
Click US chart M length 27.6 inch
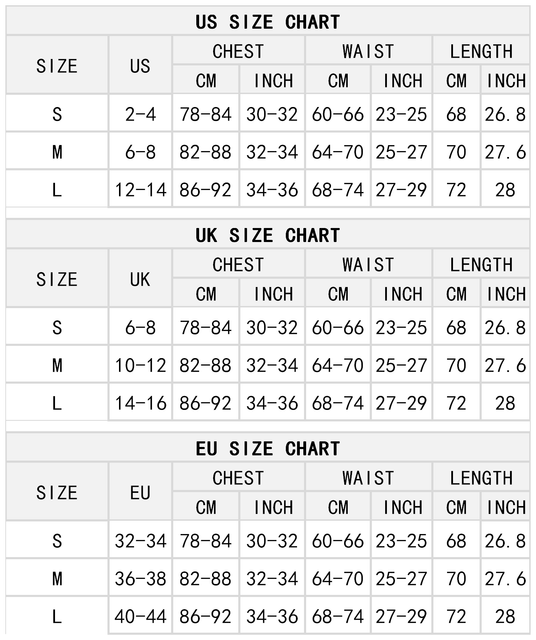(x=505, y=152)
